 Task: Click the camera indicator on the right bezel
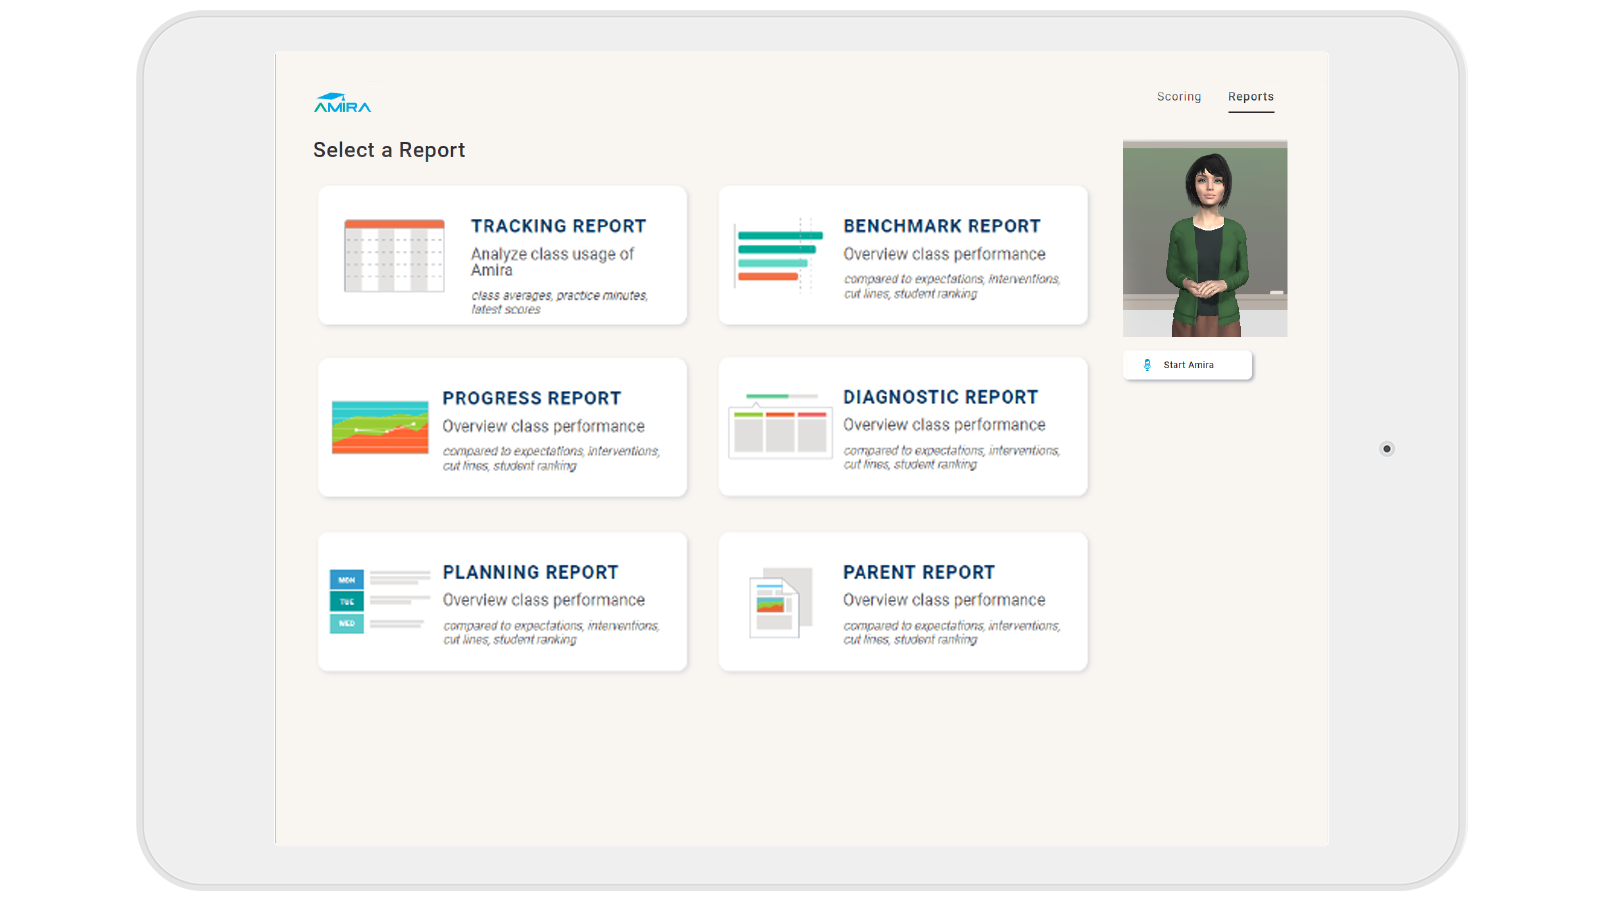1386,449
